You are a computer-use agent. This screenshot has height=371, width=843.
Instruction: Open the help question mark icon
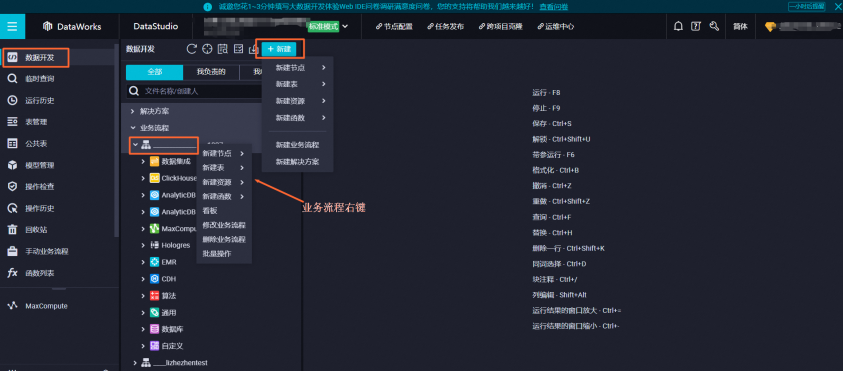click(696, 26)
